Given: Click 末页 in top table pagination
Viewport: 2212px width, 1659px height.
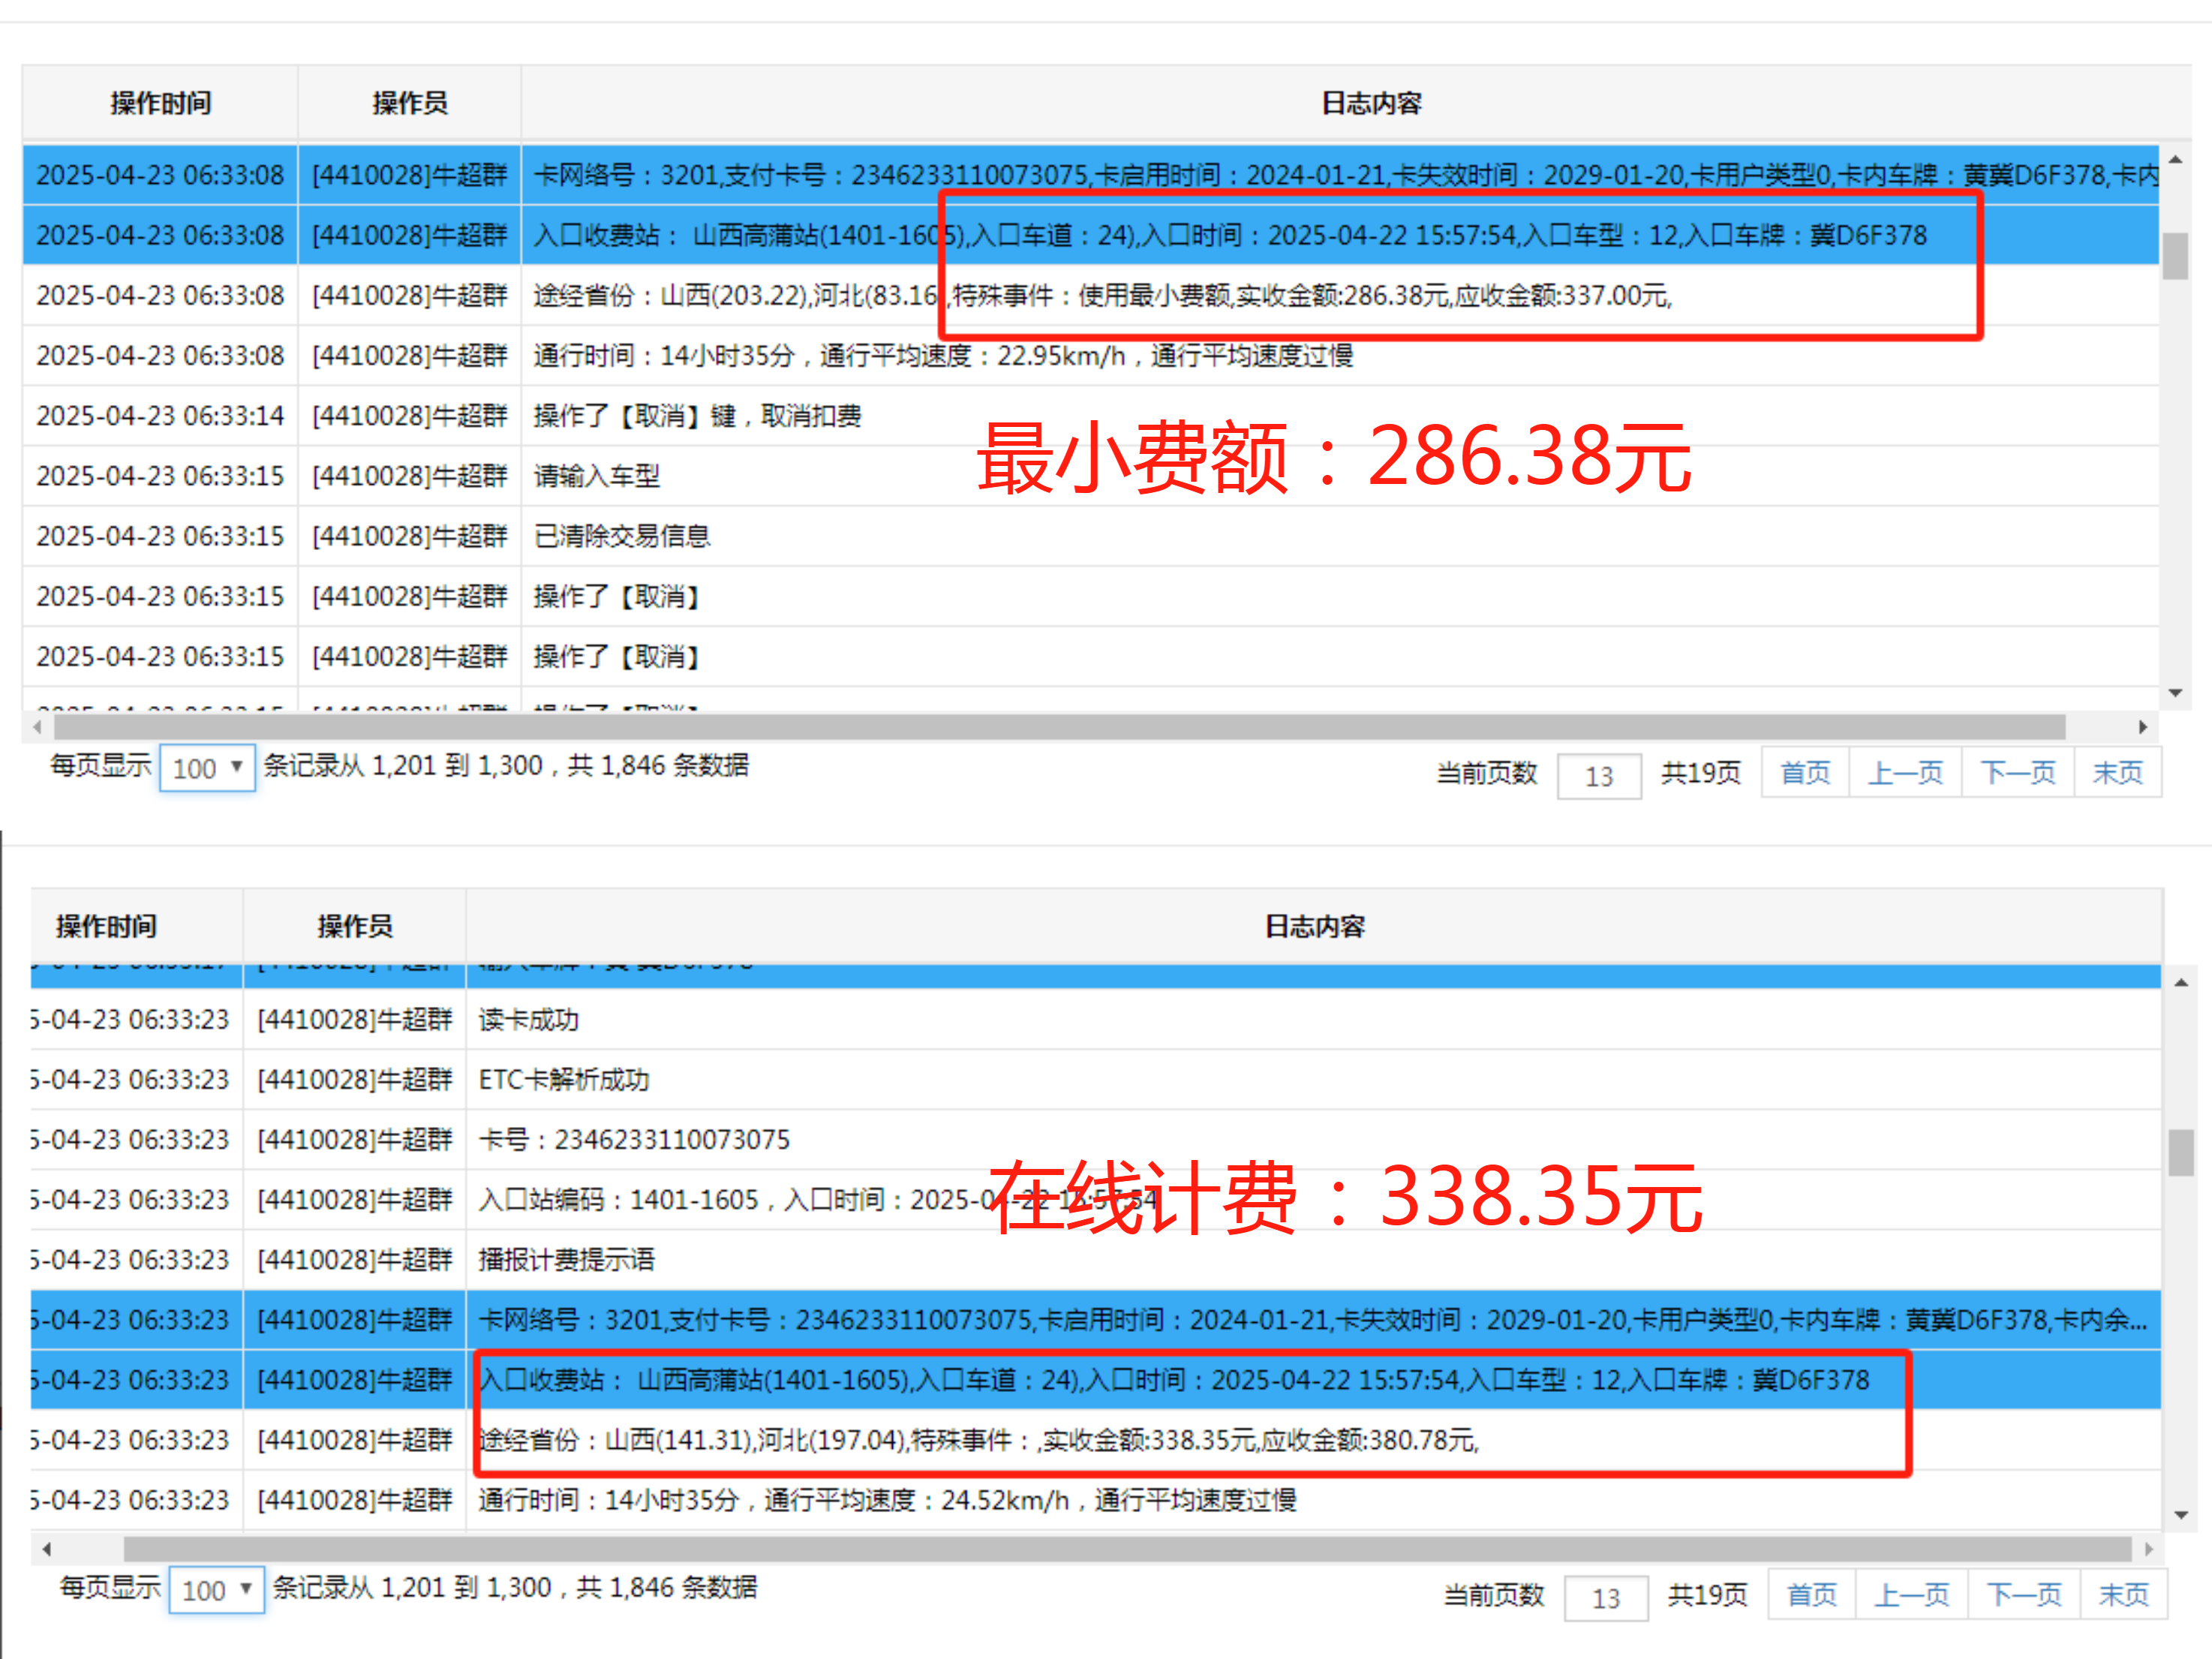Looking at the screenshot, I should click(x=2117, y=773).
